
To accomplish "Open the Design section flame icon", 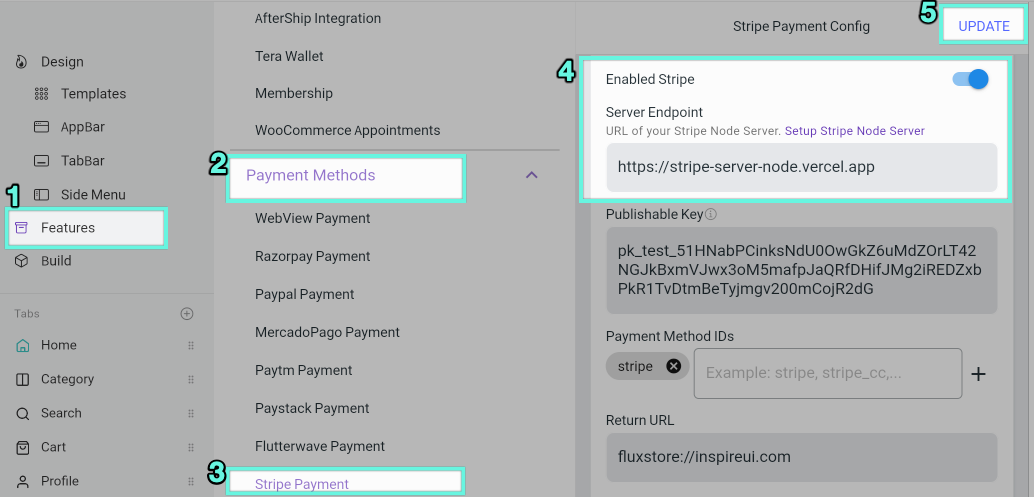I will 22,62.
